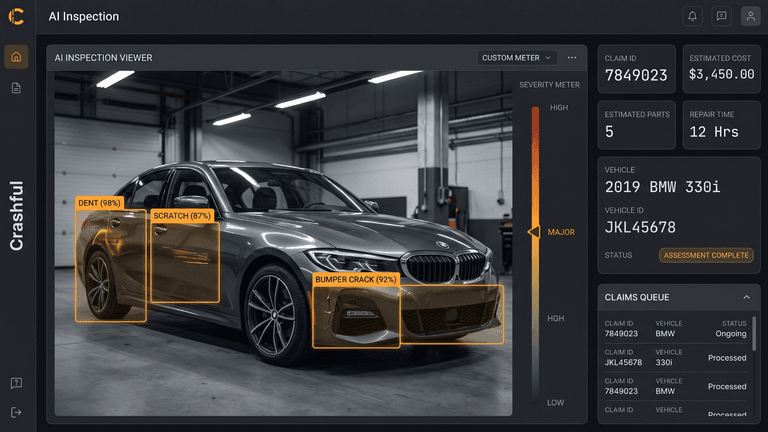Click the SEVERITY METER label
This screenshot has width=768, height=432.
[549, 85]
